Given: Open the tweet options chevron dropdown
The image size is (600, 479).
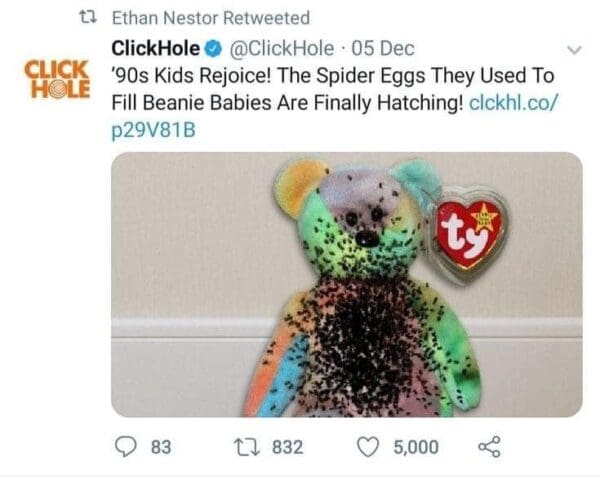Looking at the screenshot, I should [x=574, y=48].
